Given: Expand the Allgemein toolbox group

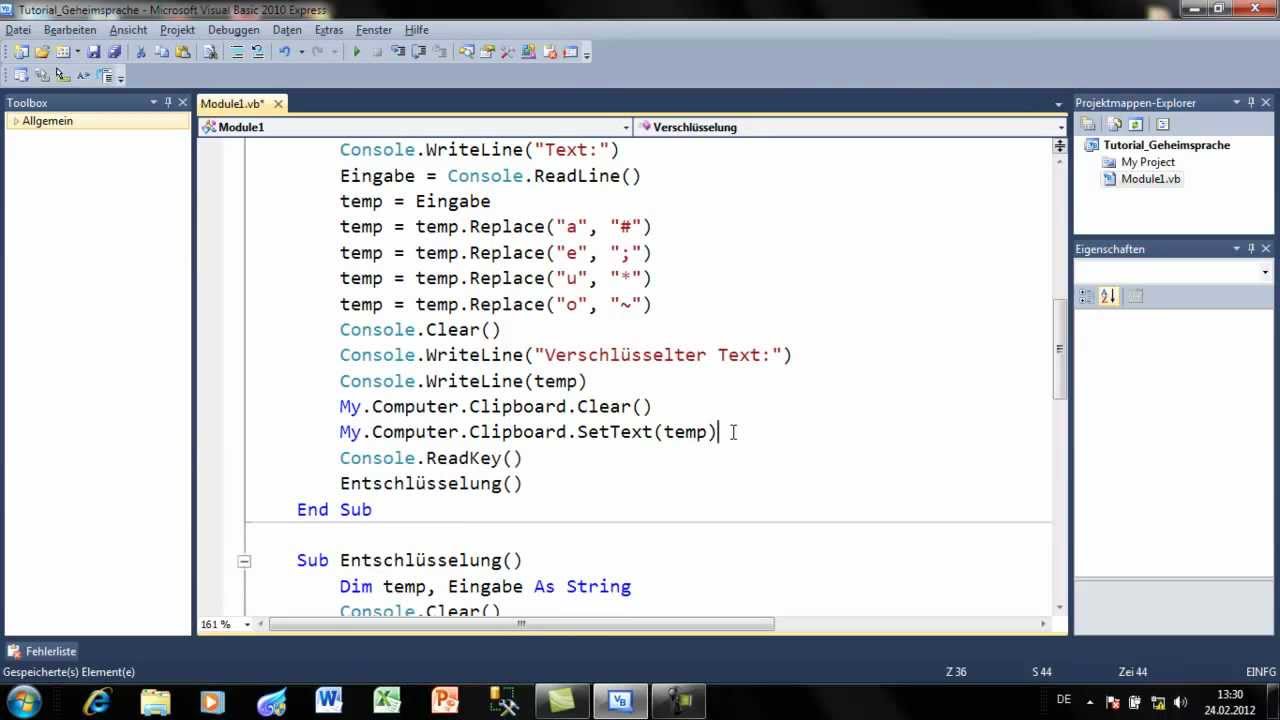Looking at the screenshot, I should point(15,121).
